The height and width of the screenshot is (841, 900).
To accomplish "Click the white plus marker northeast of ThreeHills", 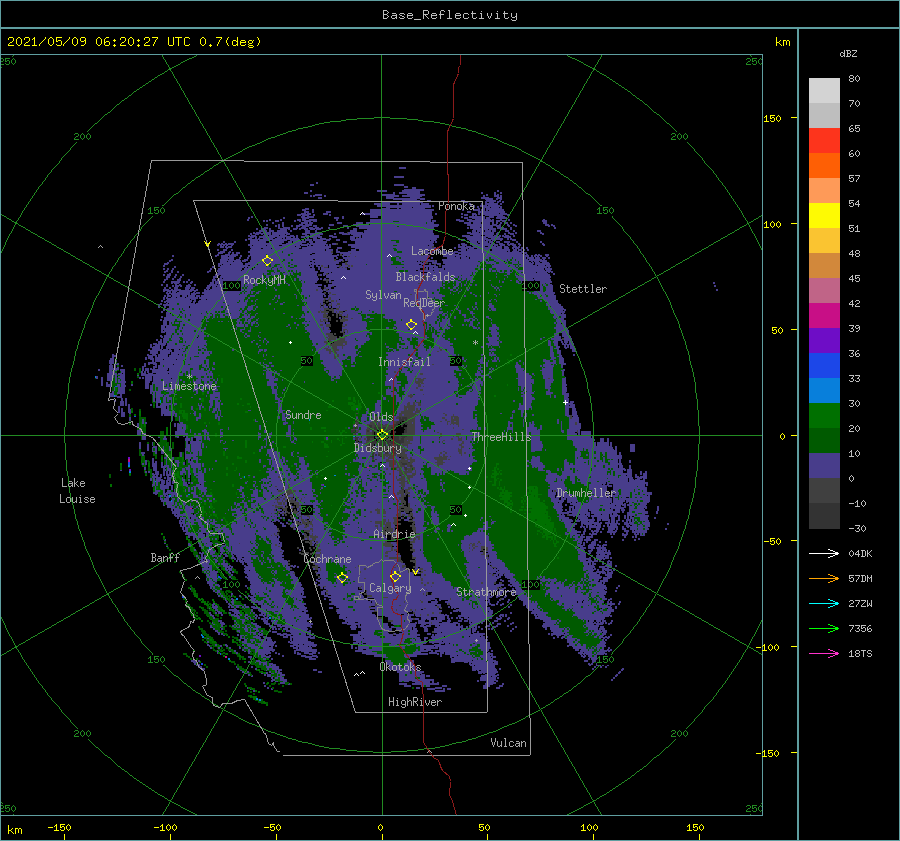I will tap(565, 402).
